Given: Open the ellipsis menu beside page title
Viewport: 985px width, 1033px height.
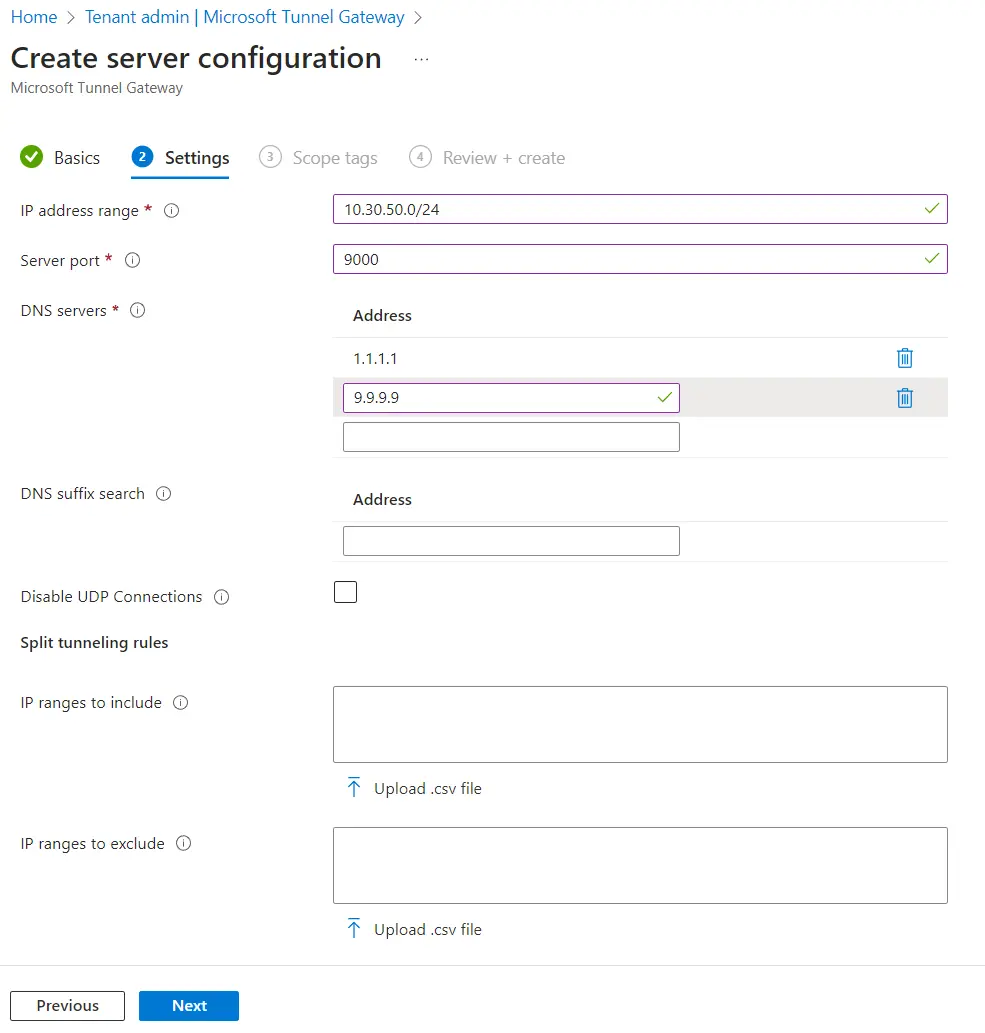Looking at the screenshot, I should point(421,59).
